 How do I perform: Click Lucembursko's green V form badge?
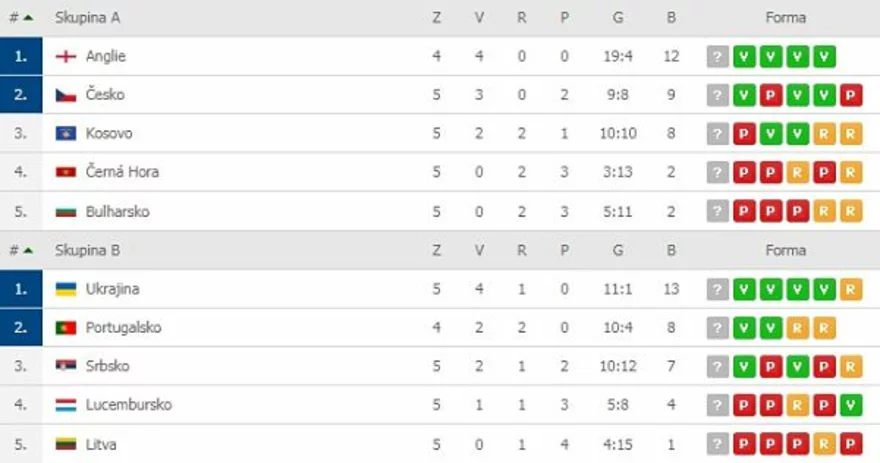[851, 406]
